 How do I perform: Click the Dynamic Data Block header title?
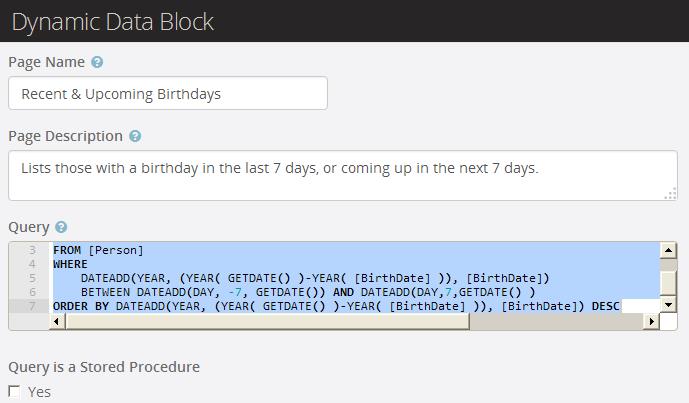click(x=112, y=21)
